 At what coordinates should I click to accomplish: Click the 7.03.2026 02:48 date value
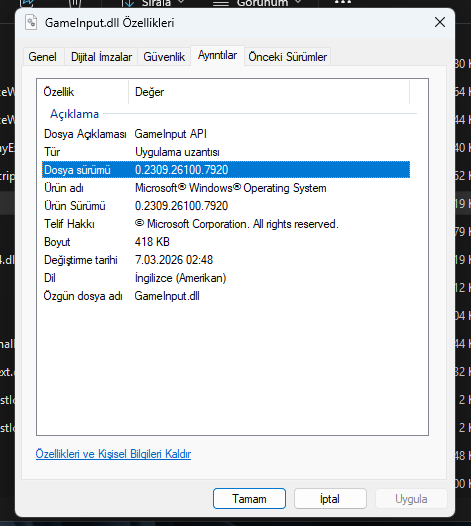coord(174,260)
